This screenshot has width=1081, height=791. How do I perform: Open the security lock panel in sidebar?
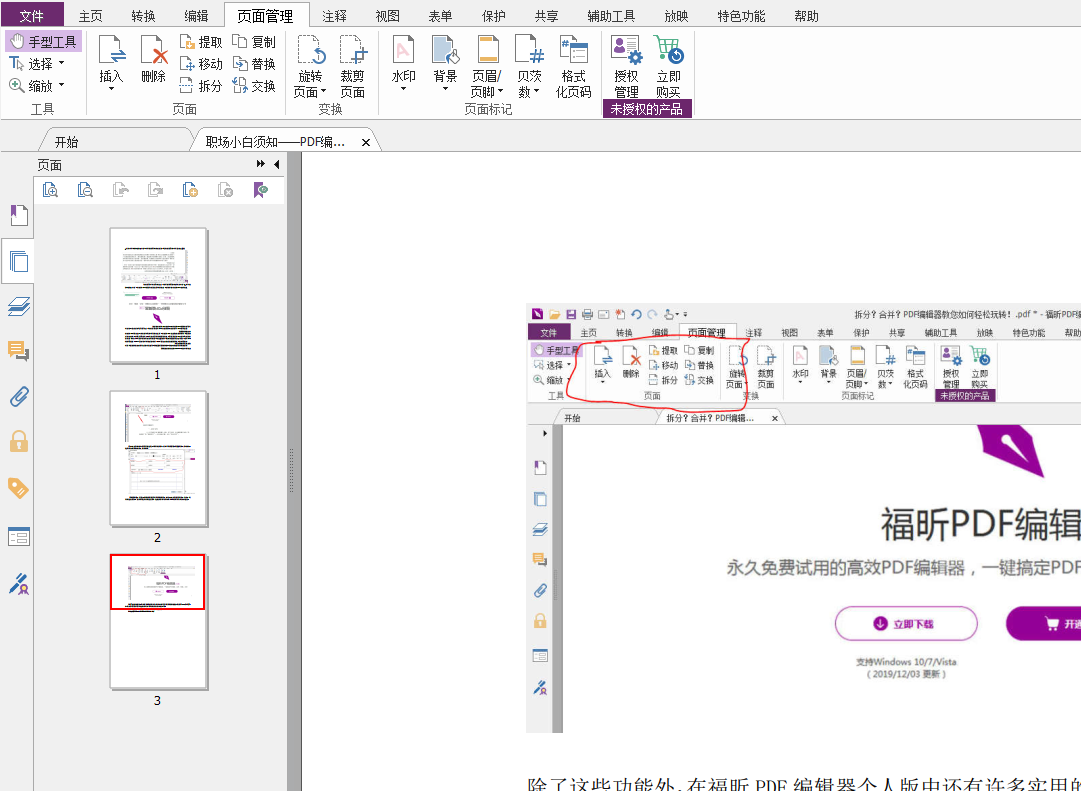18,441
